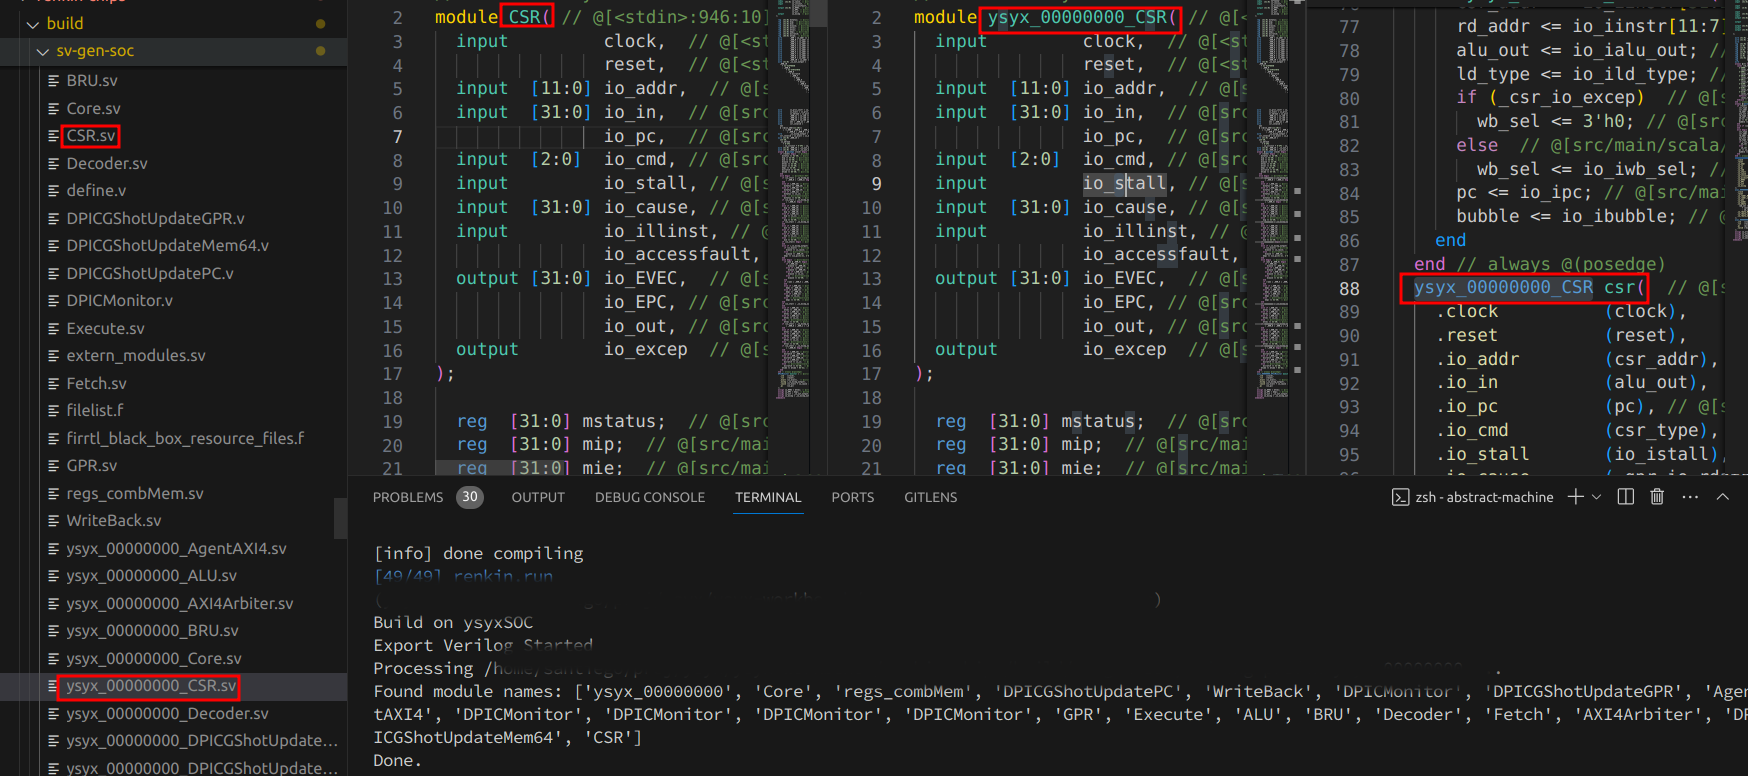This screenshot has height=776, width=1748.
Task: Switch to the PROBLEMS tab
Action: [x=408, y=497]
